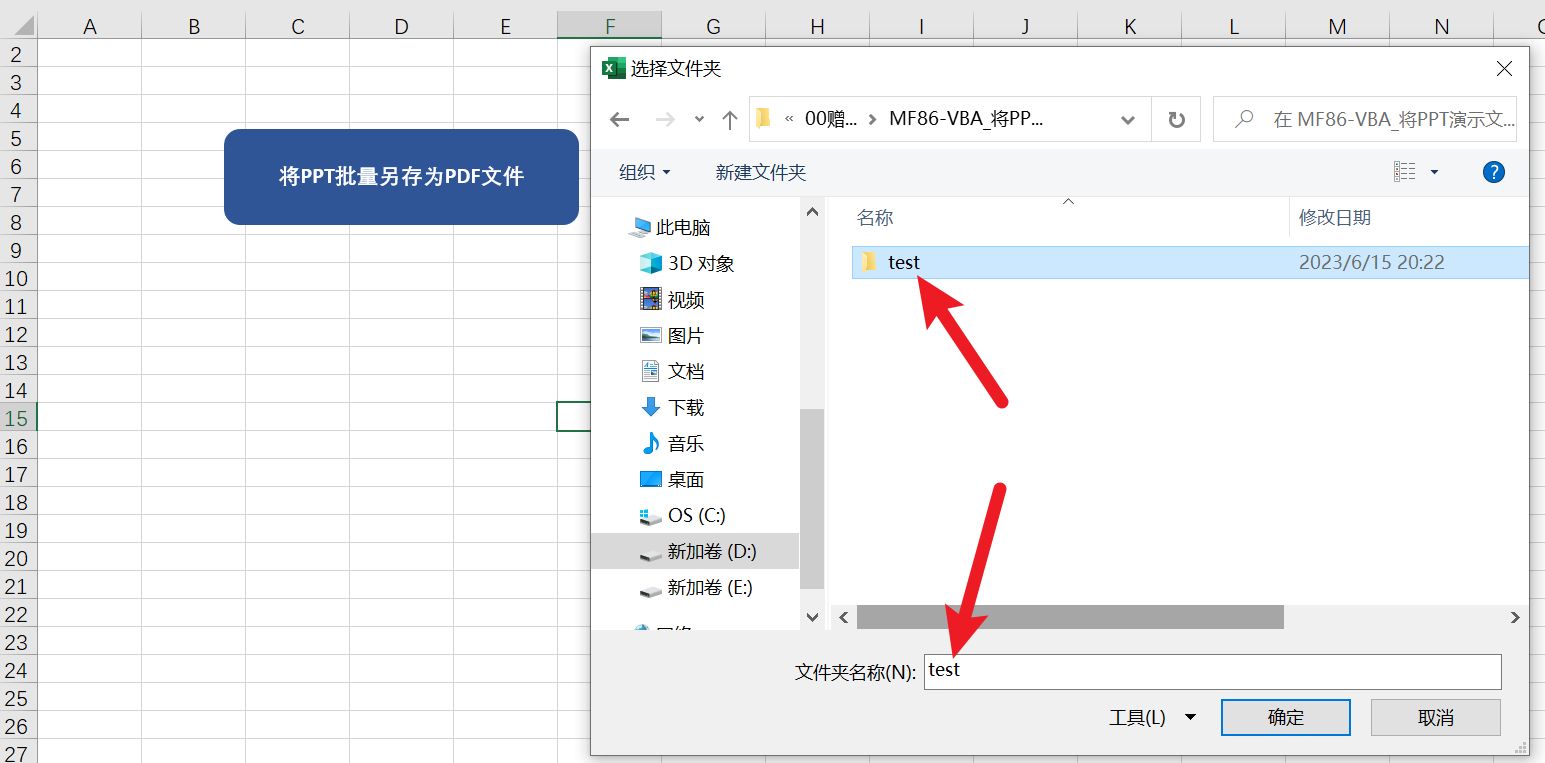This screenshot has width=1545, height=763.
Task: Click the Excel icon in dialog title
Action: [613, 68]
